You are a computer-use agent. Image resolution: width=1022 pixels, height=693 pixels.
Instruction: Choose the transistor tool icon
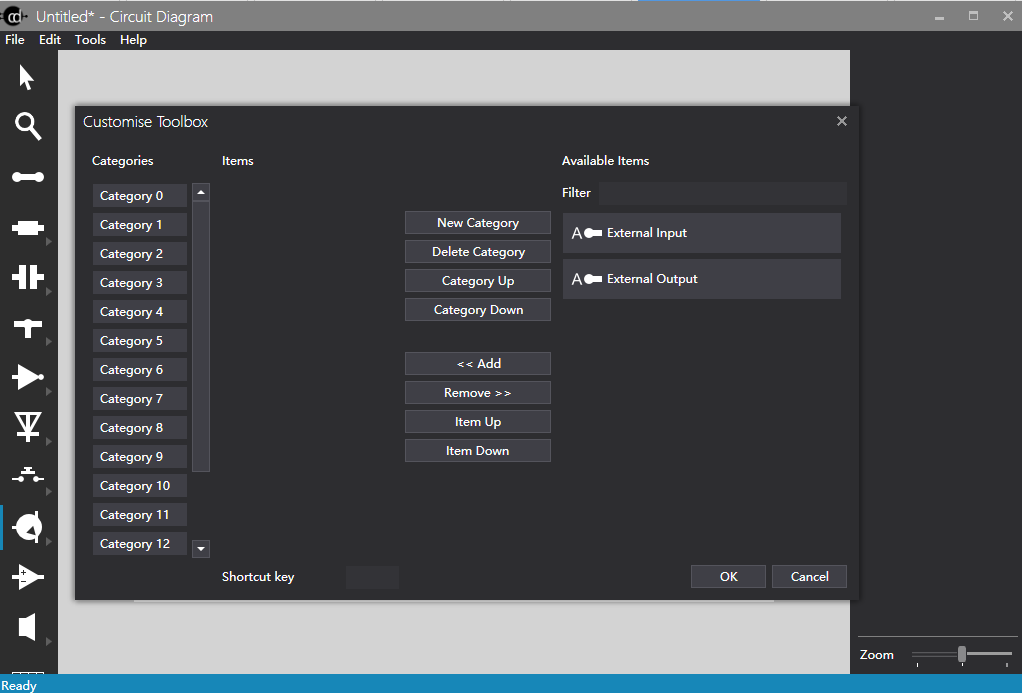(x=28, y=527)
